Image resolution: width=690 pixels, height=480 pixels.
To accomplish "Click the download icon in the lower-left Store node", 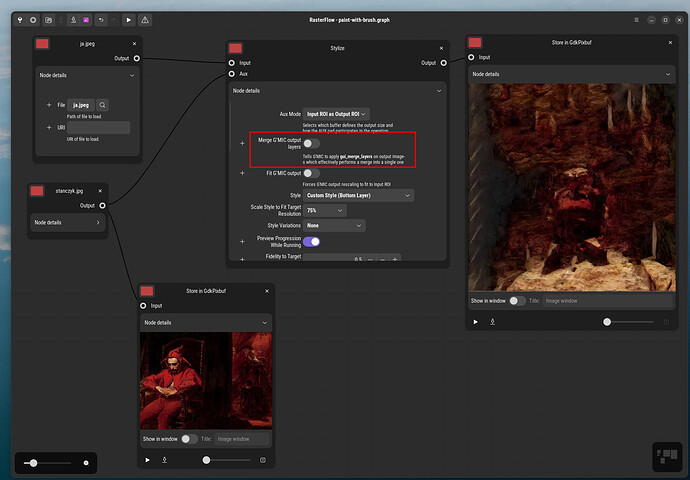I will [x=164, y=460].
